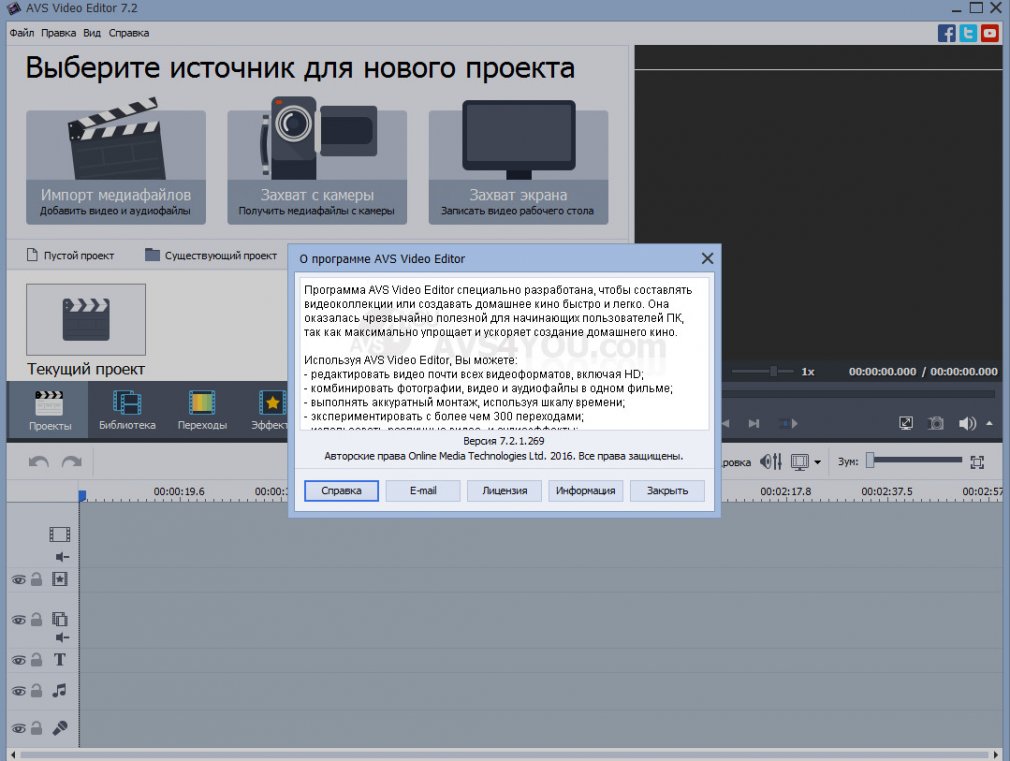Image resolution: width=1010 pixels, height=761 pixels.
Task: Click the 00:02:17.8 mark on the ruler
Action: point(785,492)
